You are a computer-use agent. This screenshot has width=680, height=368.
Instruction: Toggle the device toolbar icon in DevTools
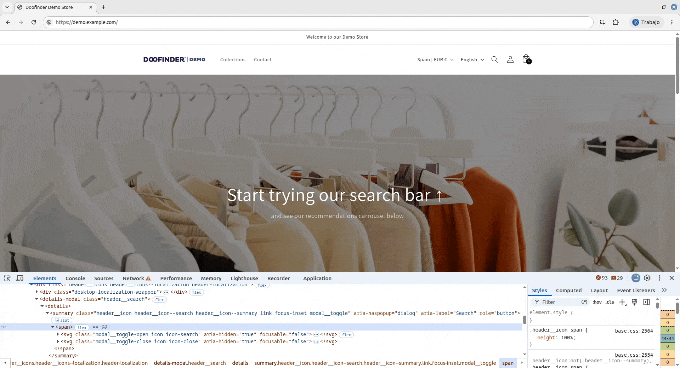(20, 278)
